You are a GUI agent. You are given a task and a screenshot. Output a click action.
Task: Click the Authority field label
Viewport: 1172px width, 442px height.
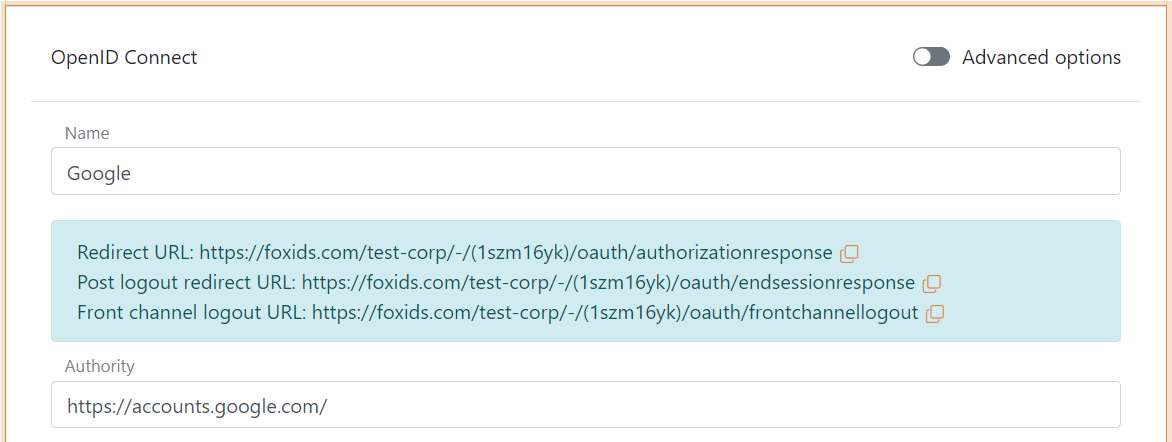coord(99,366)
